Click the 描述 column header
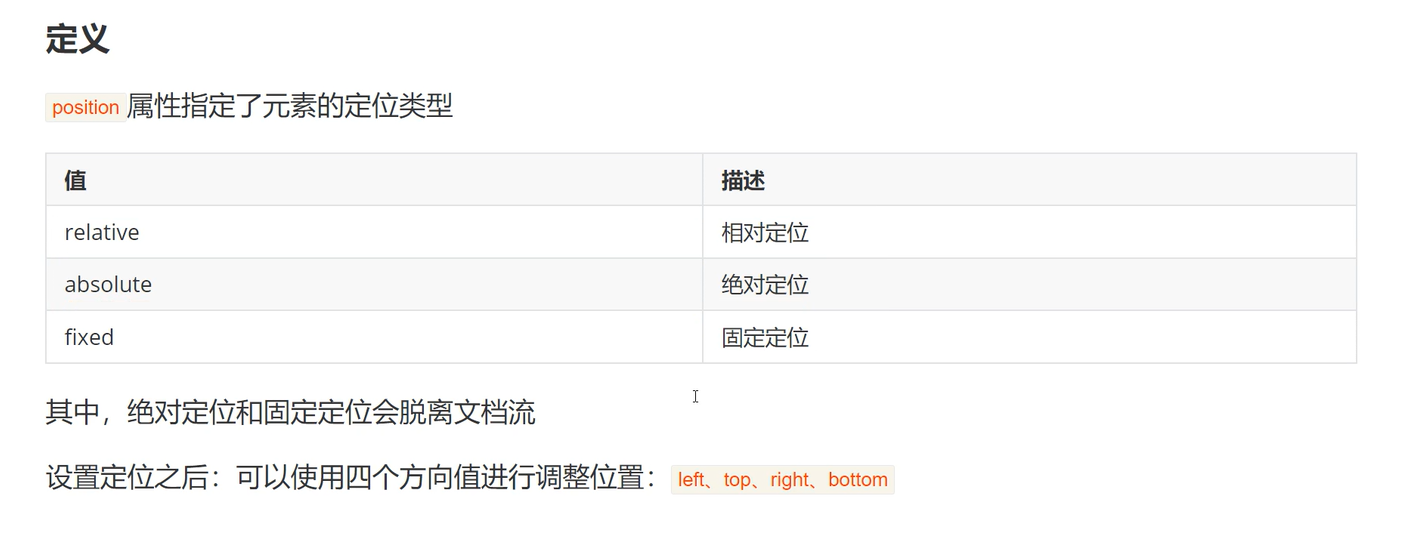This screenshot has width=1424, height=534. (743, 180)
